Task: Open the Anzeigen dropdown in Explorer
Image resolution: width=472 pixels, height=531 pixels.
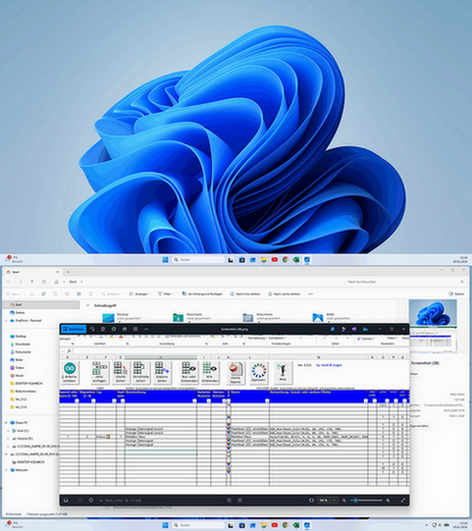Action: [140, 294]
